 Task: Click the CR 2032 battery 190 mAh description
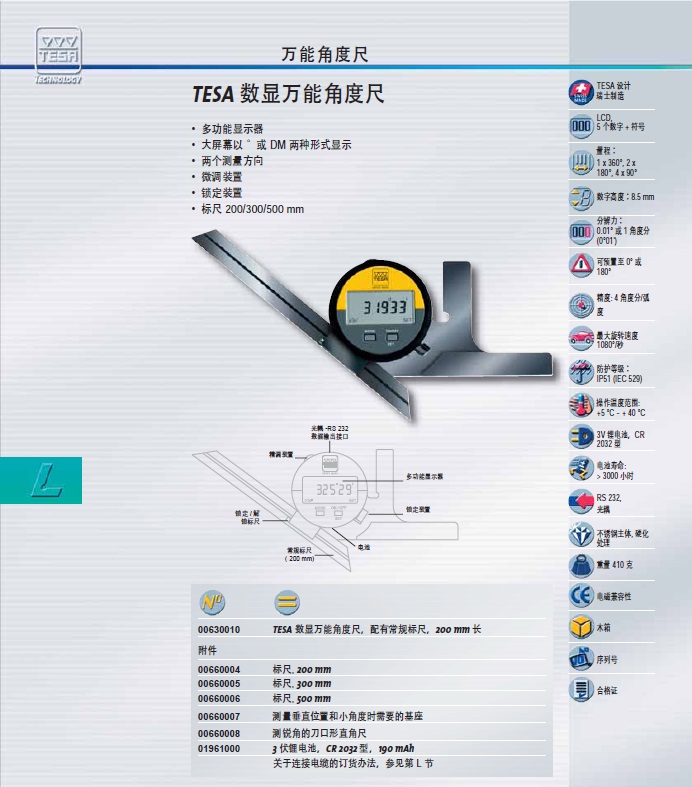[343, 748]
